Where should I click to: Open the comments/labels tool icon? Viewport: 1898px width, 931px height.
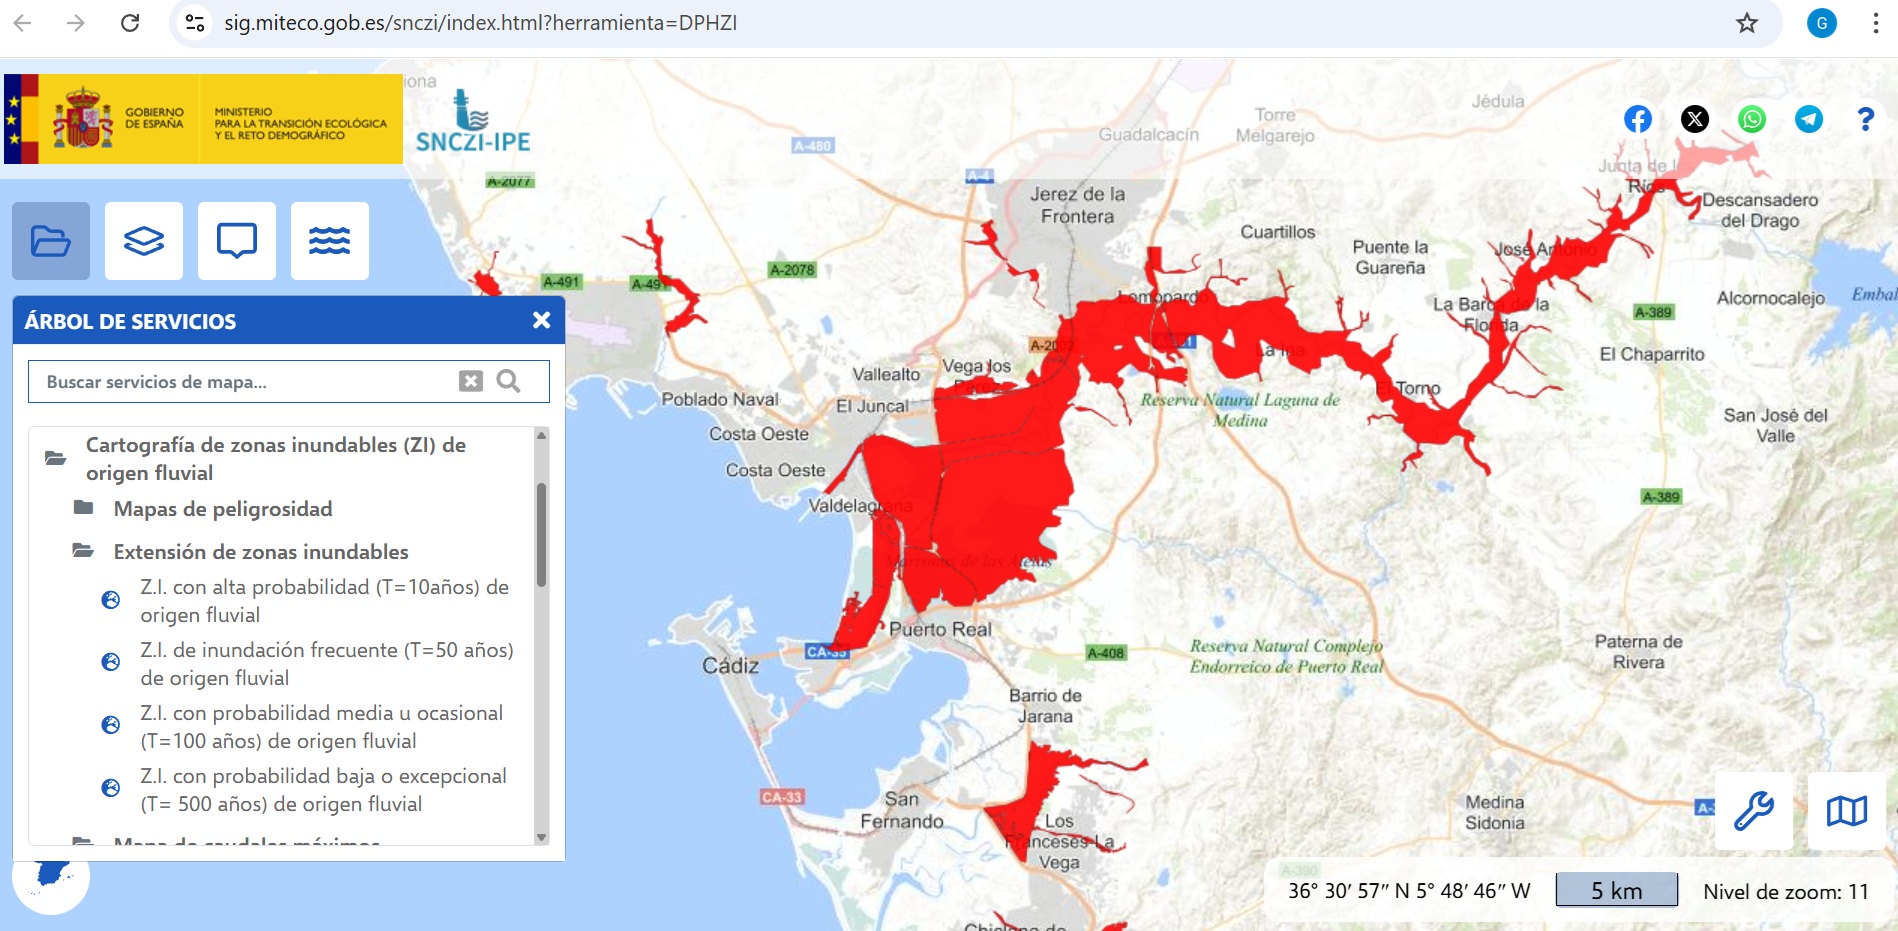(x=238, y=240)
